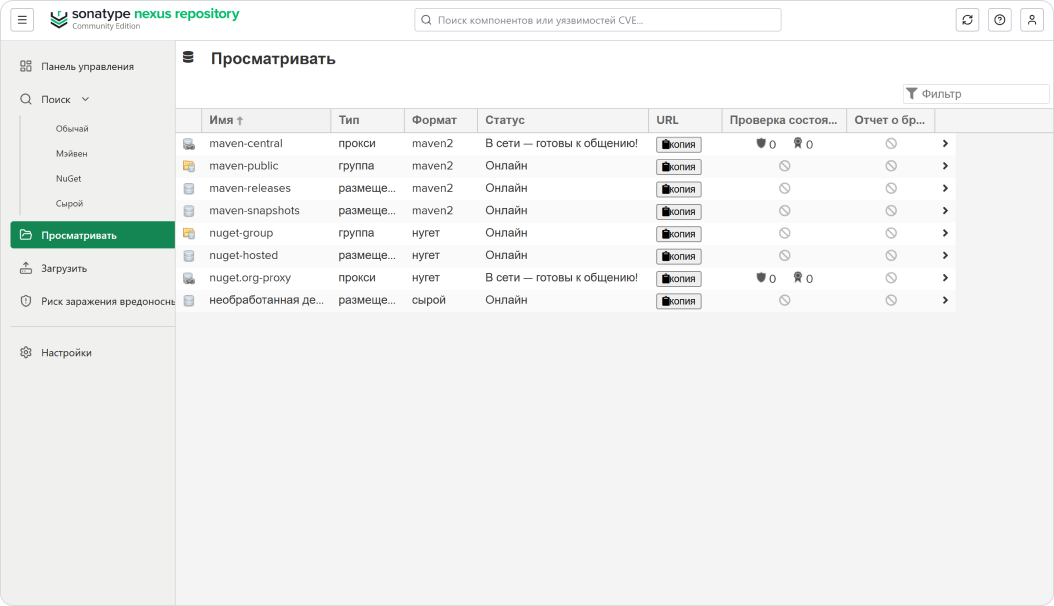Sort by the Формат column header
This screenshot has height=606, width=1054.
440,120
